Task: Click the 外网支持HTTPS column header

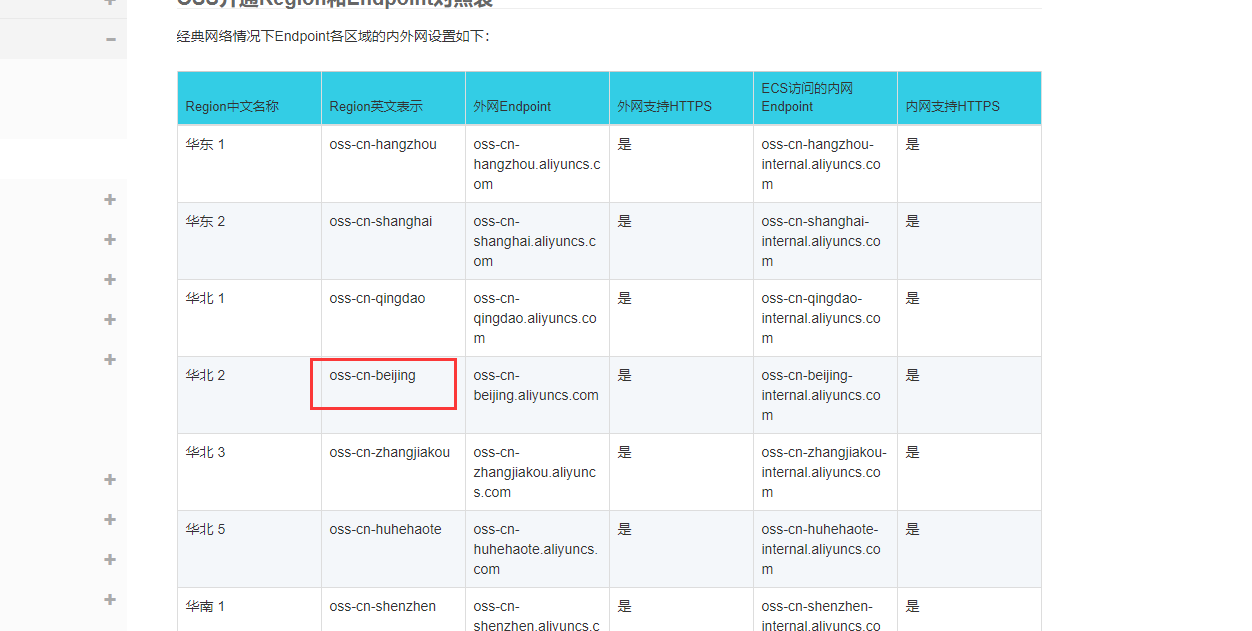Action: coord(664,106)
